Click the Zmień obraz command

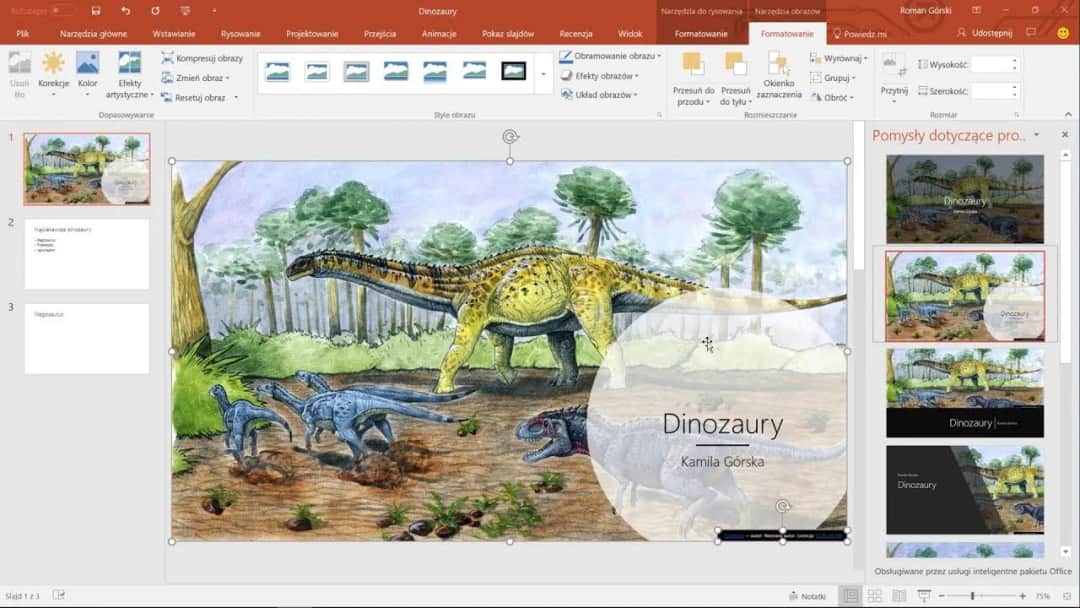[x=197, y=78]
